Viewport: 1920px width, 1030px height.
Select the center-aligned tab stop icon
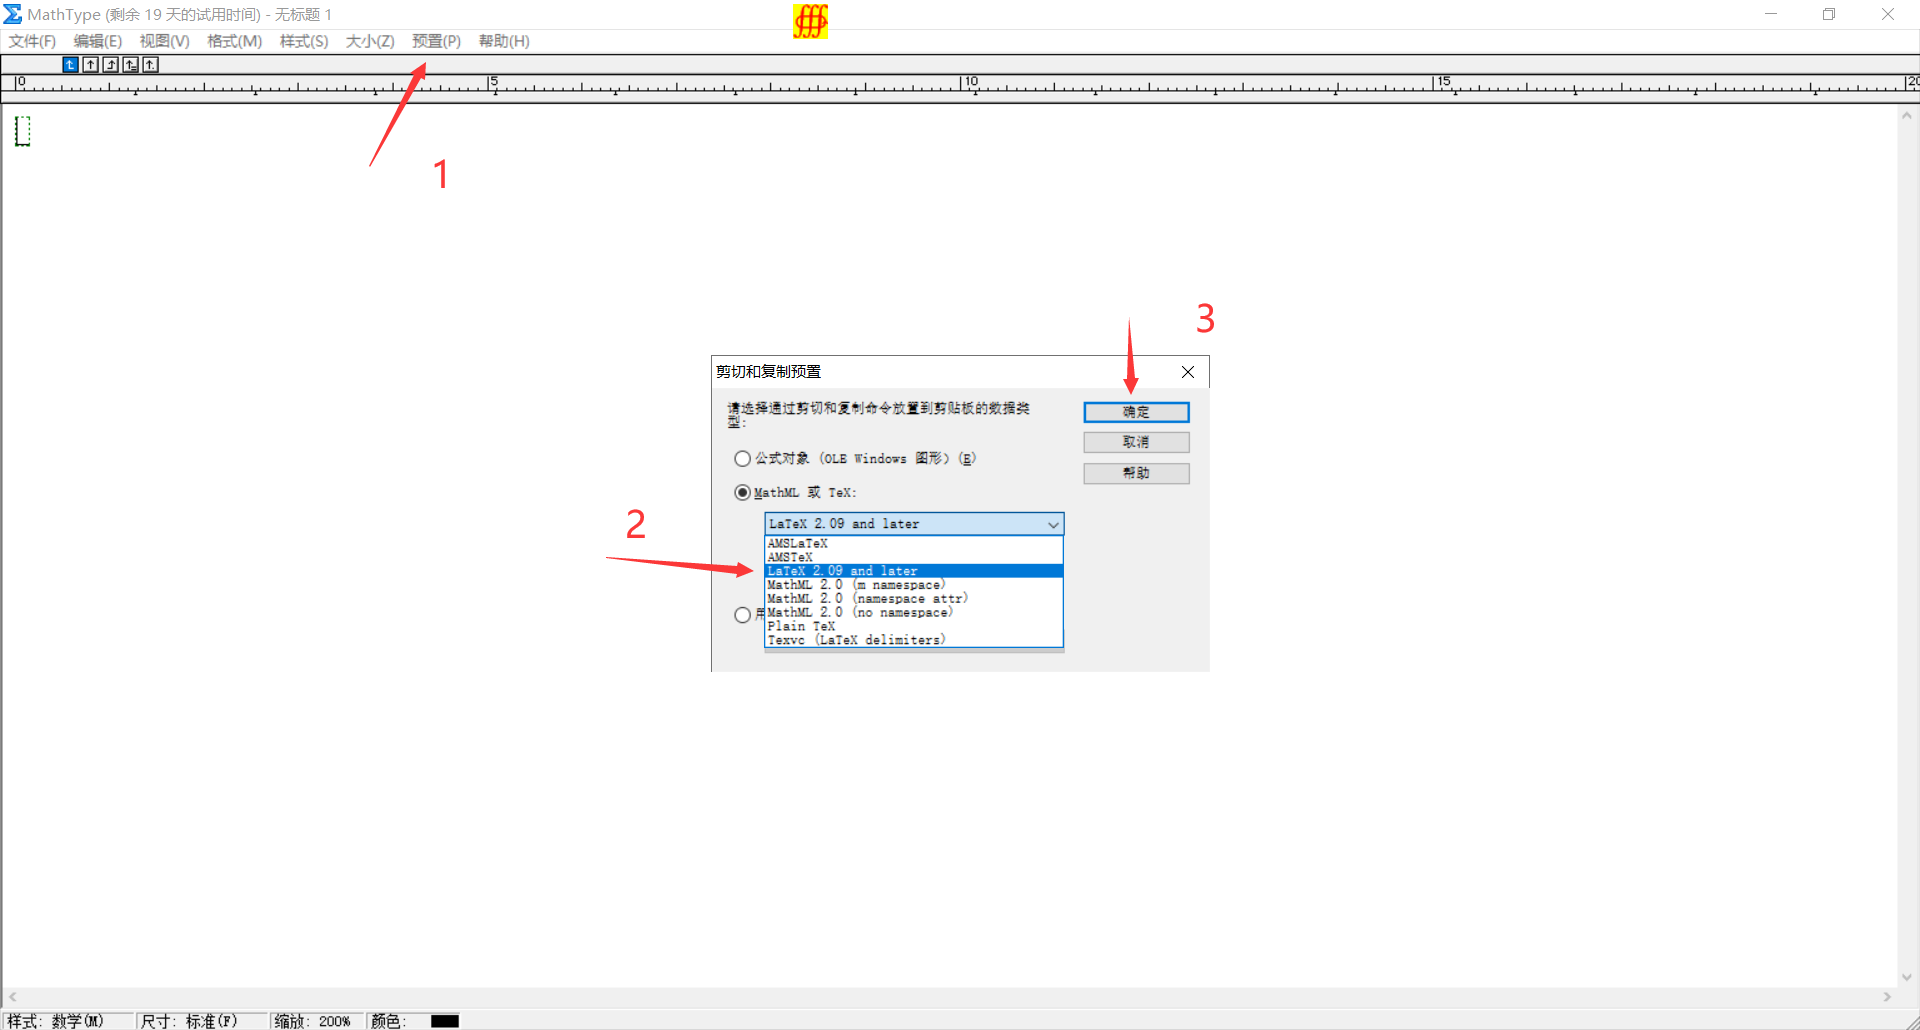[x=90, y=65]
